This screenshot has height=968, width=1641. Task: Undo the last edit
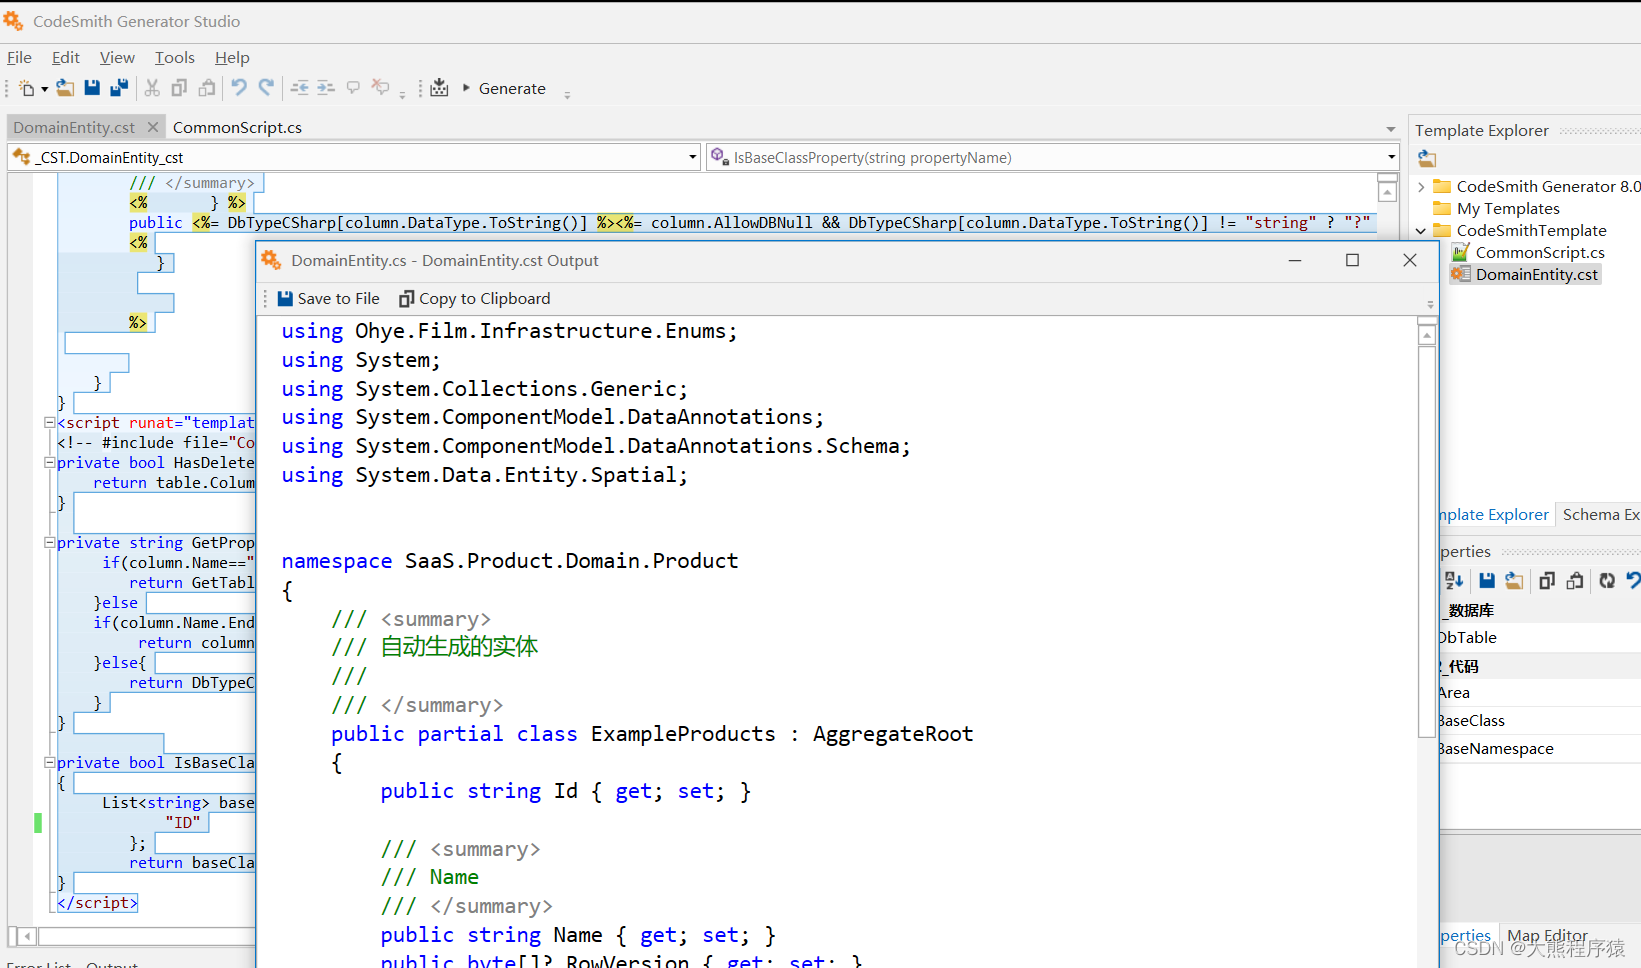pyautogui.click(x=238, y=88)
